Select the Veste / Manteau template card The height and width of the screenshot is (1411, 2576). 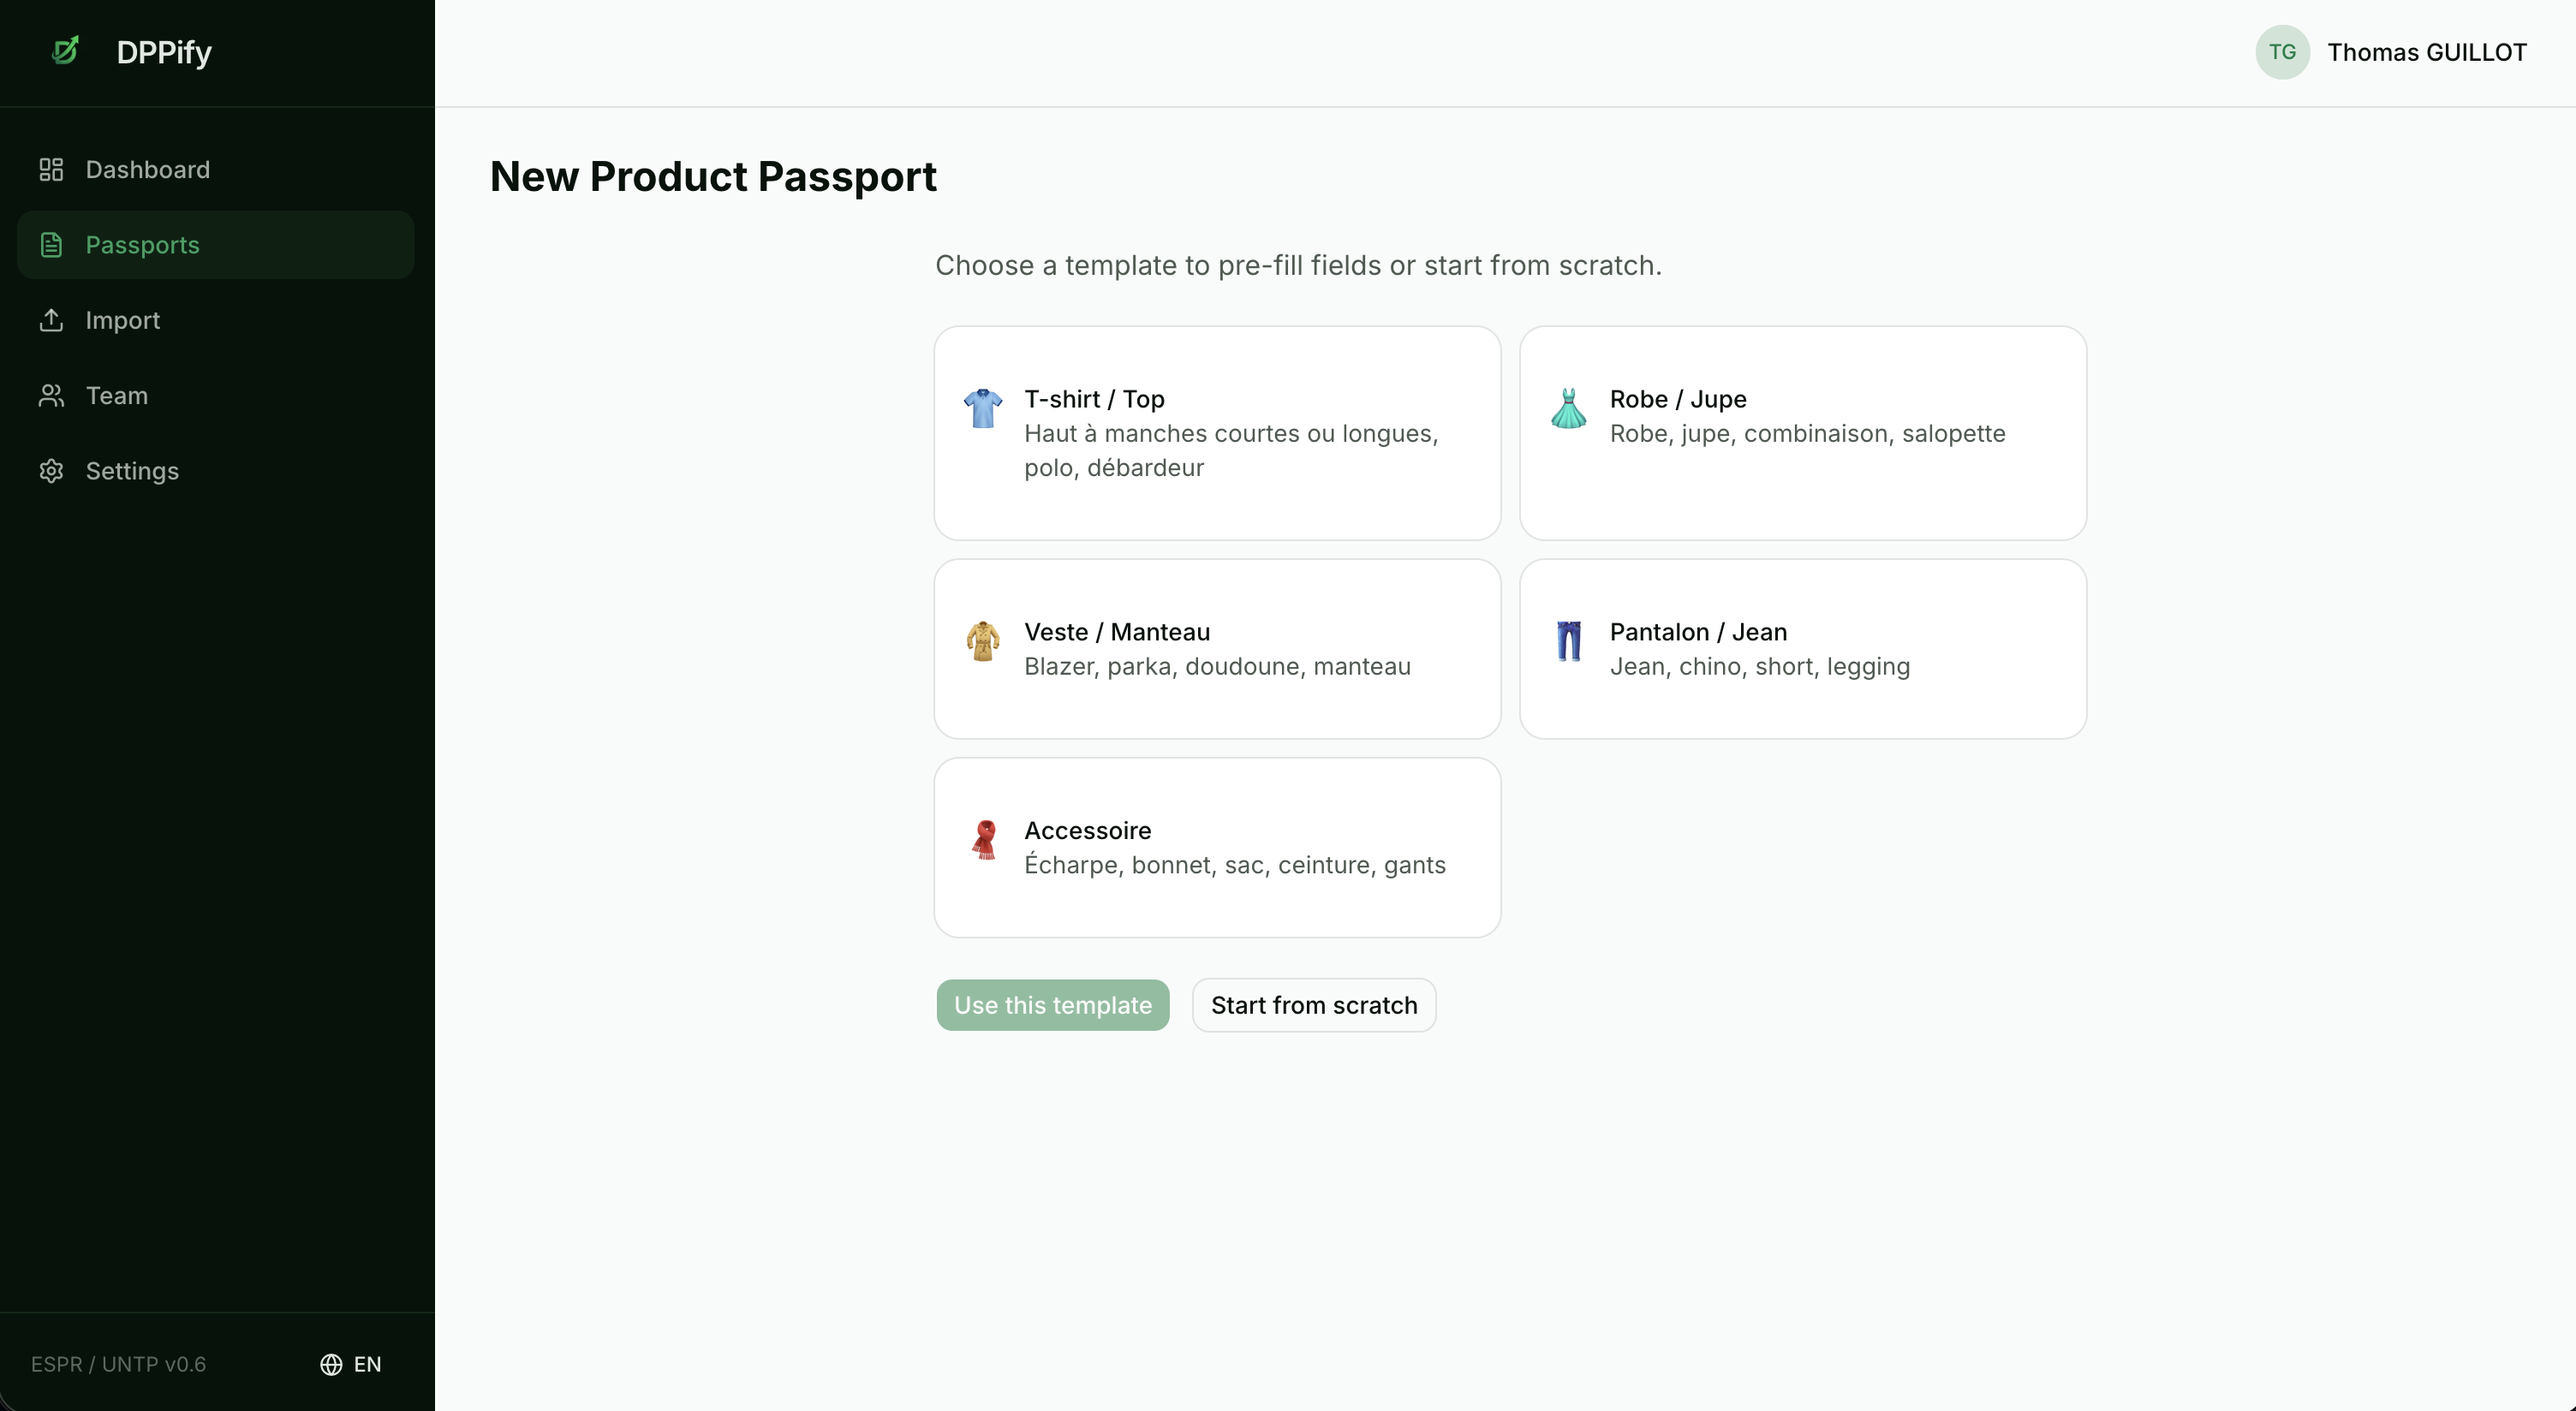(x=1216, y=648)
